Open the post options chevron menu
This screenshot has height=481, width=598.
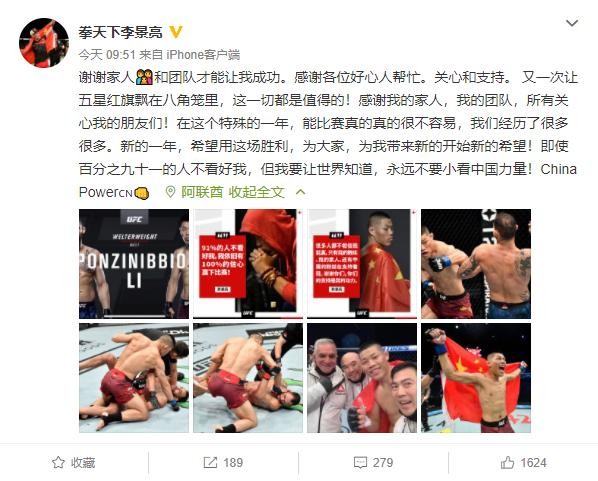(572, 23)
